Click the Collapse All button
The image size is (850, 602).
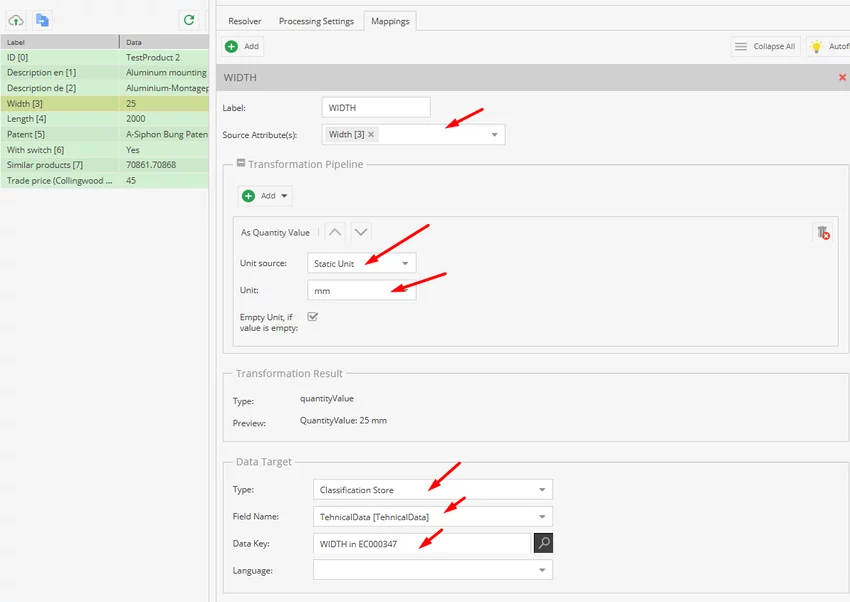[x=765, y=47]
